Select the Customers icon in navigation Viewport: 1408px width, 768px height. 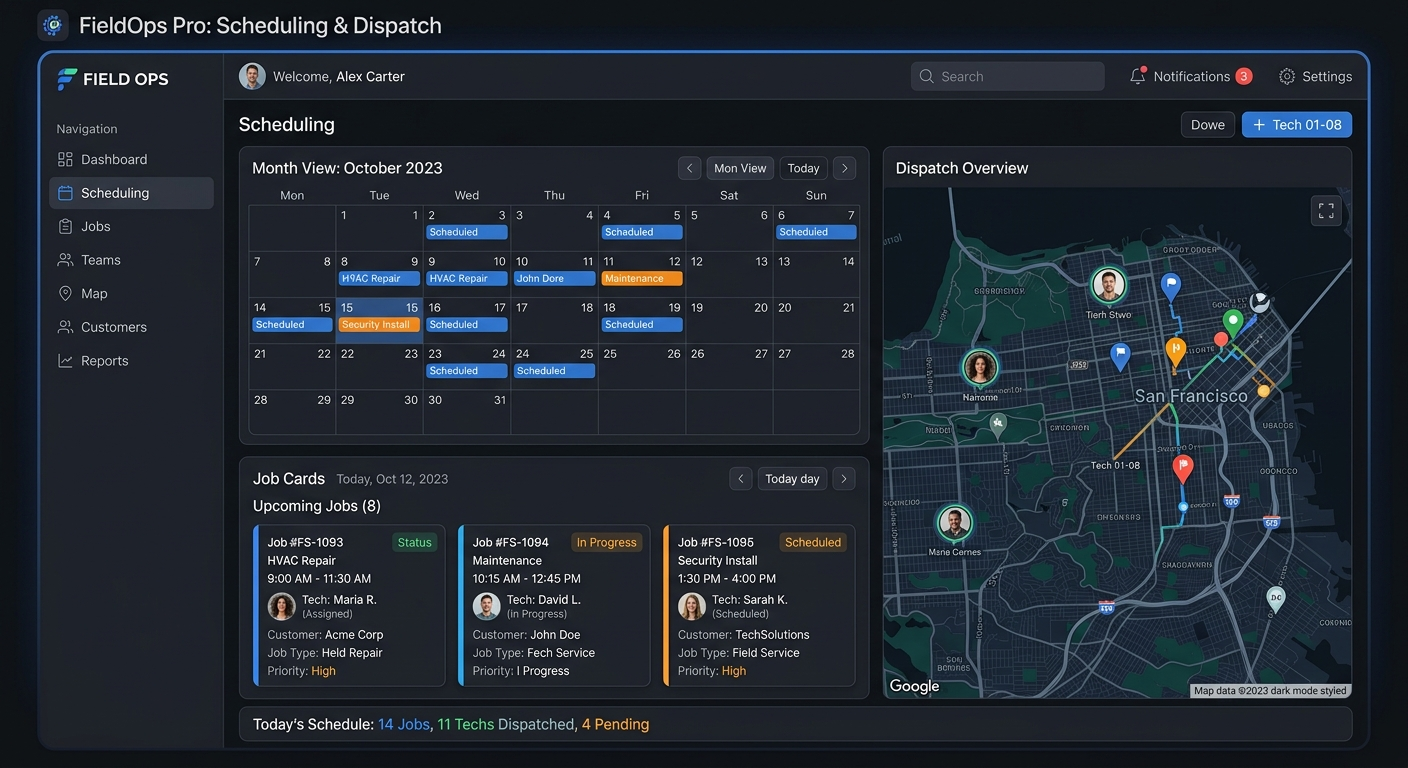click(64, 326)
